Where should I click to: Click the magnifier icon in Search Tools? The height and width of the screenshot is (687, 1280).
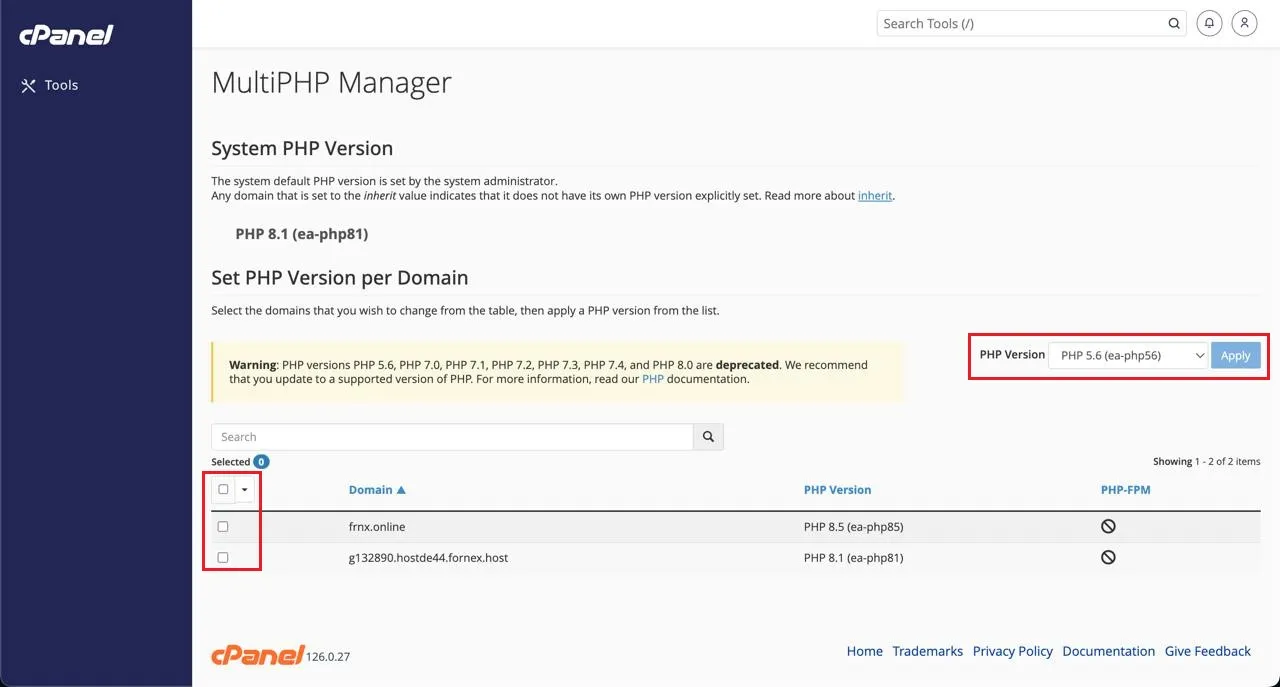[1174, 23]
